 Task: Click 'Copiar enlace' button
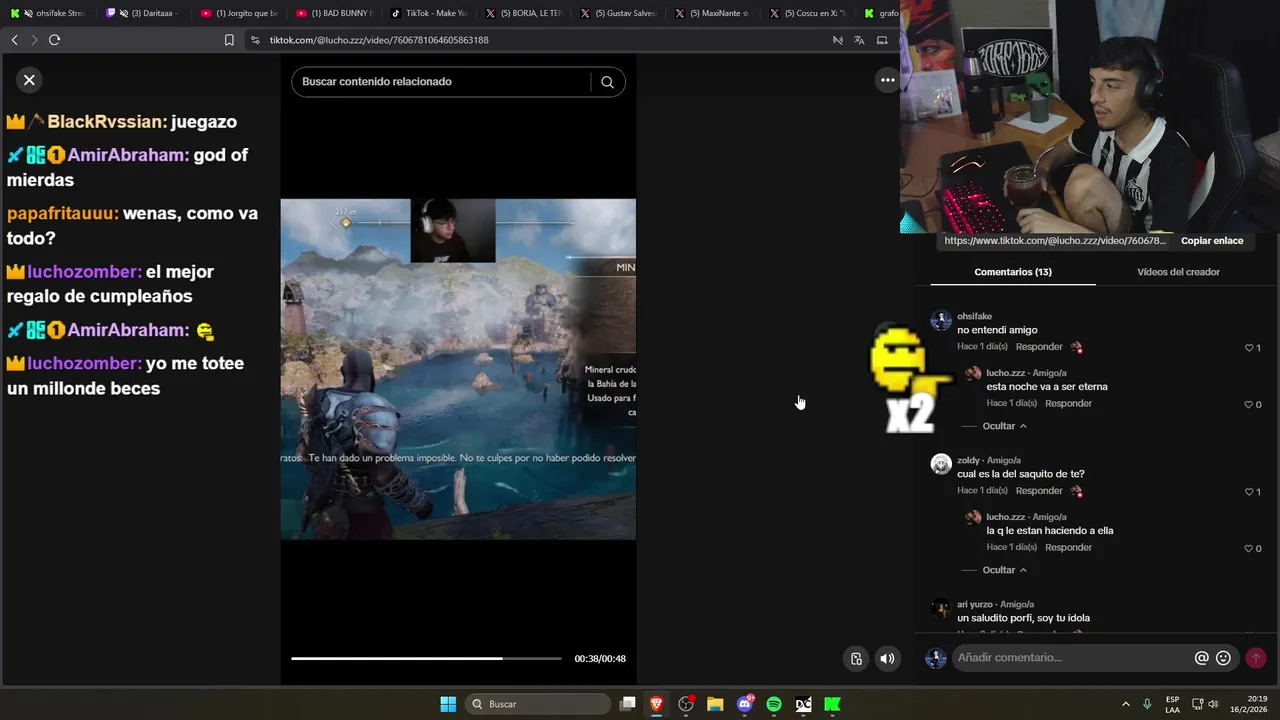tap(1212, 241)
